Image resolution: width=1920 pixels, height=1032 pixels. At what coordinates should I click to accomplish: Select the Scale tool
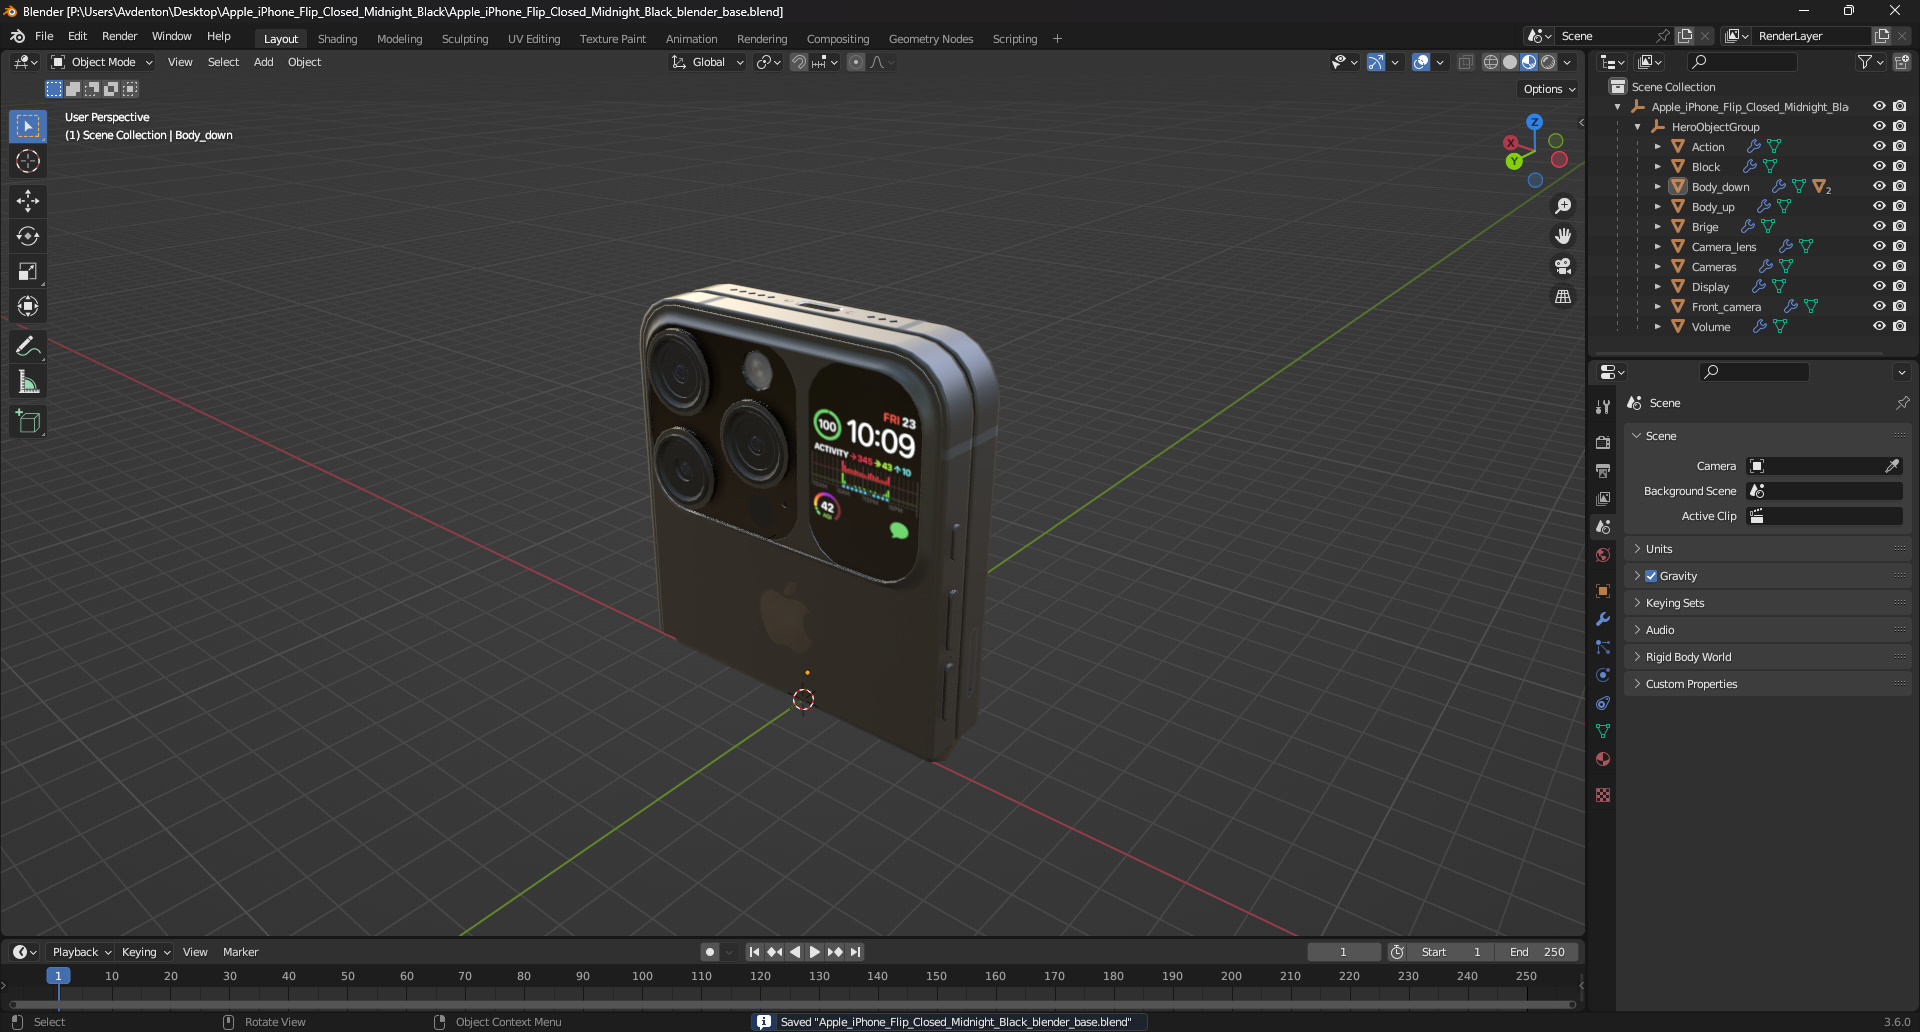28,271
